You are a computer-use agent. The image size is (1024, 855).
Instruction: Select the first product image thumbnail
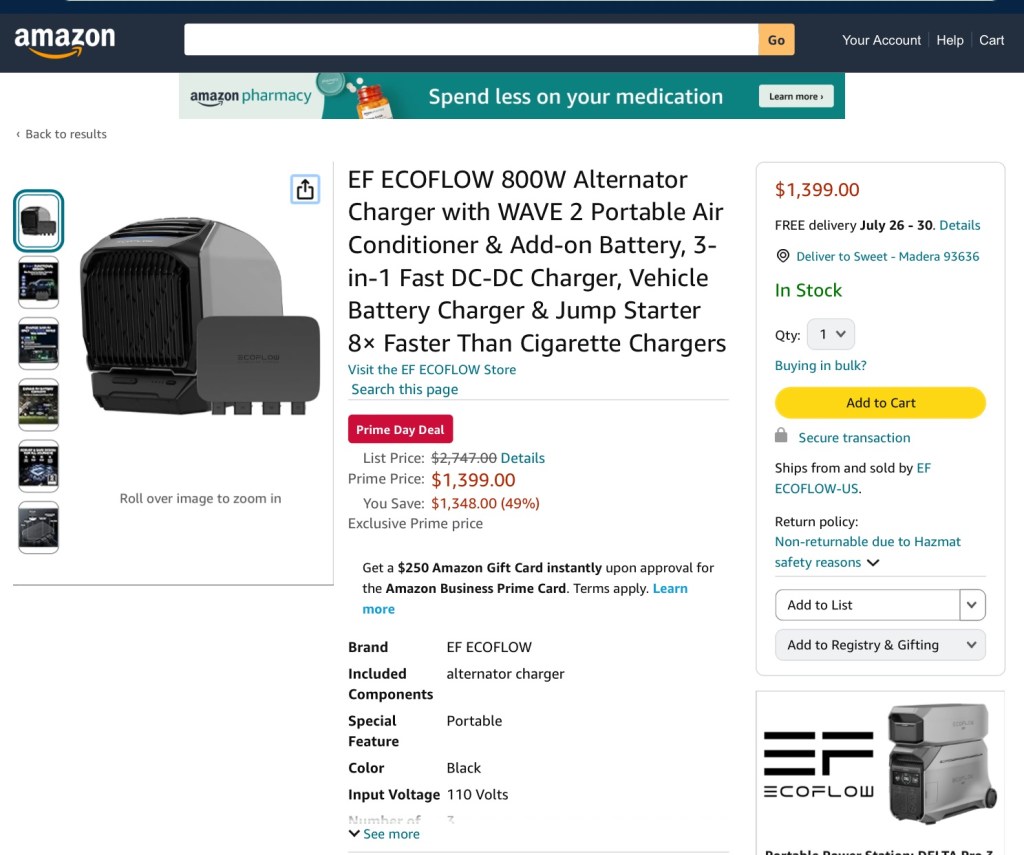pyautogui.click(x=39, y=220)
